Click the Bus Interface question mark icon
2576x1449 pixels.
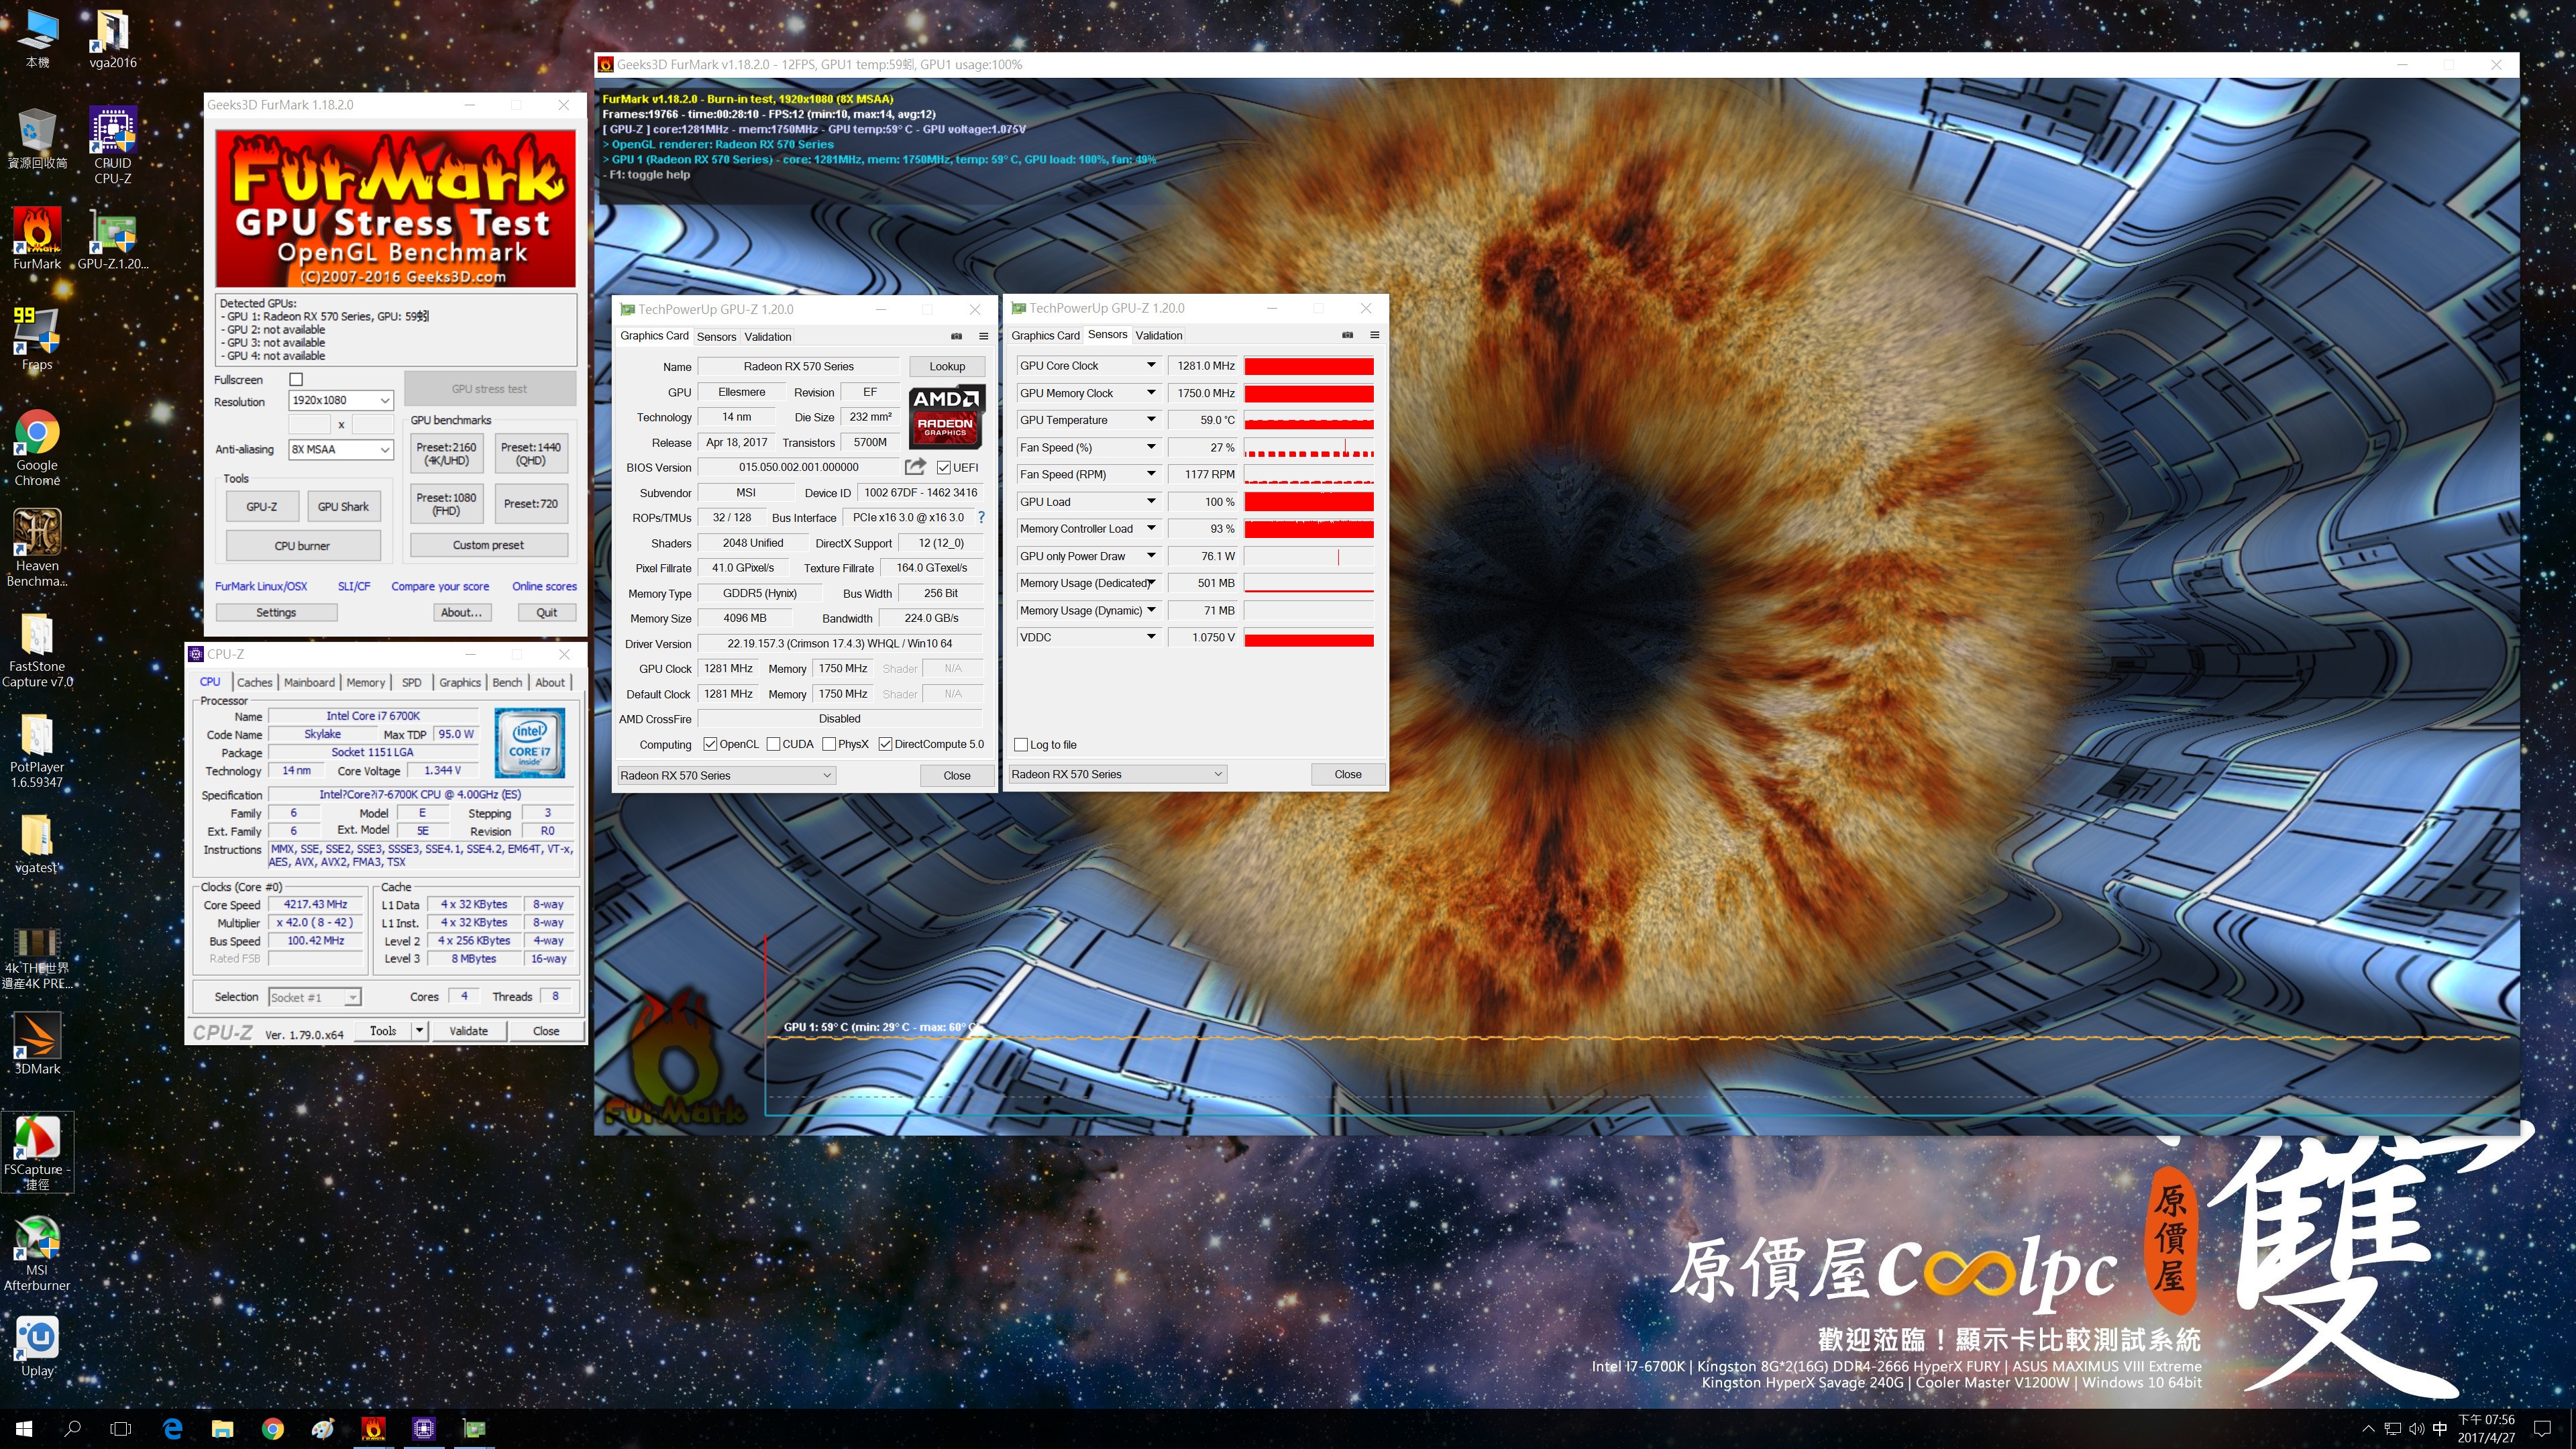pos(981,517)
